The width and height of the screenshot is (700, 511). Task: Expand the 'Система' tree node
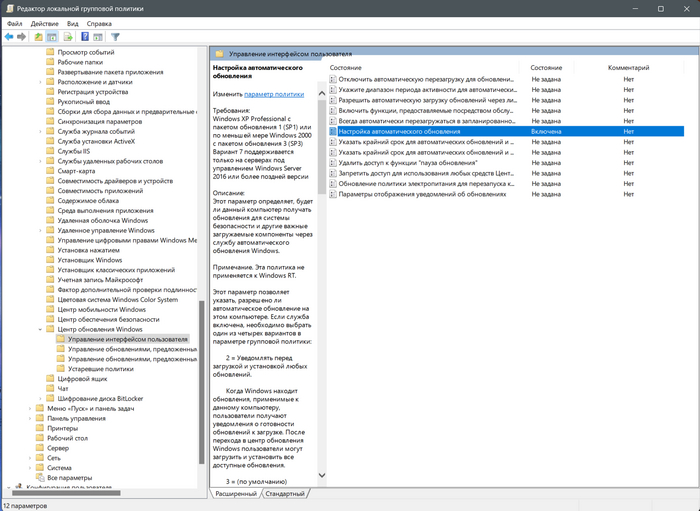click(x=28, y=468)
